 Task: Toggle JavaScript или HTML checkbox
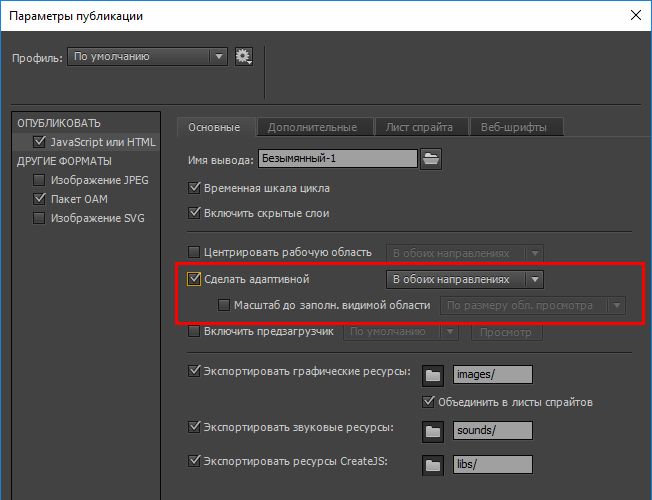39,142
